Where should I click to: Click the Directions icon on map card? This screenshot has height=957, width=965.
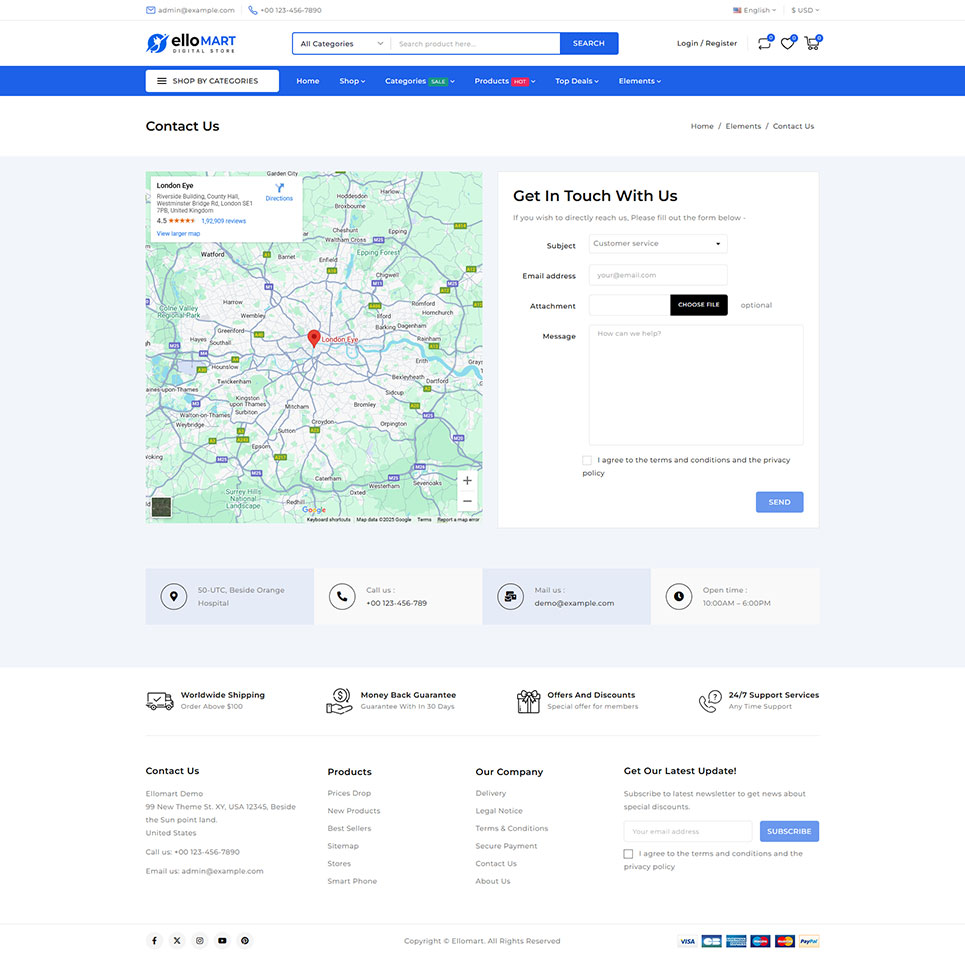pos(279,191)
